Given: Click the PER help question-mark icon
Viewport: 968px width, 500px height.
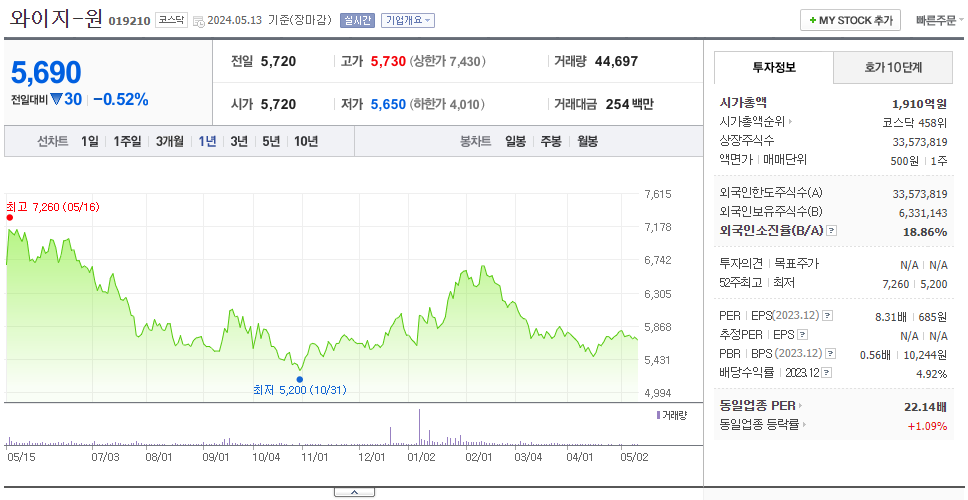Looking at the screenshot, I should 827,315.
